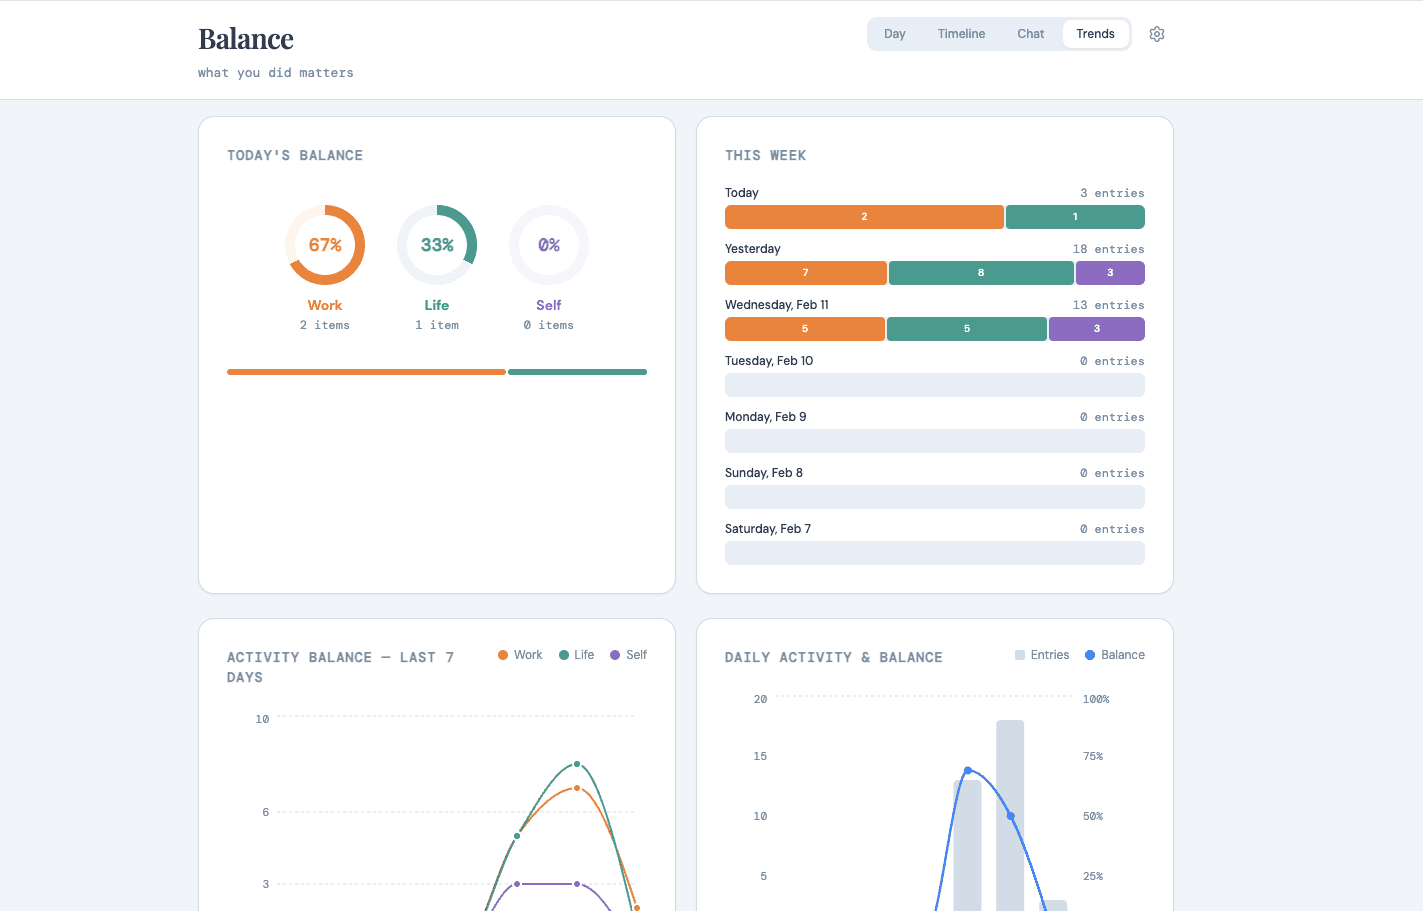Click the '2 items' text under Work

tap(325, 325)
